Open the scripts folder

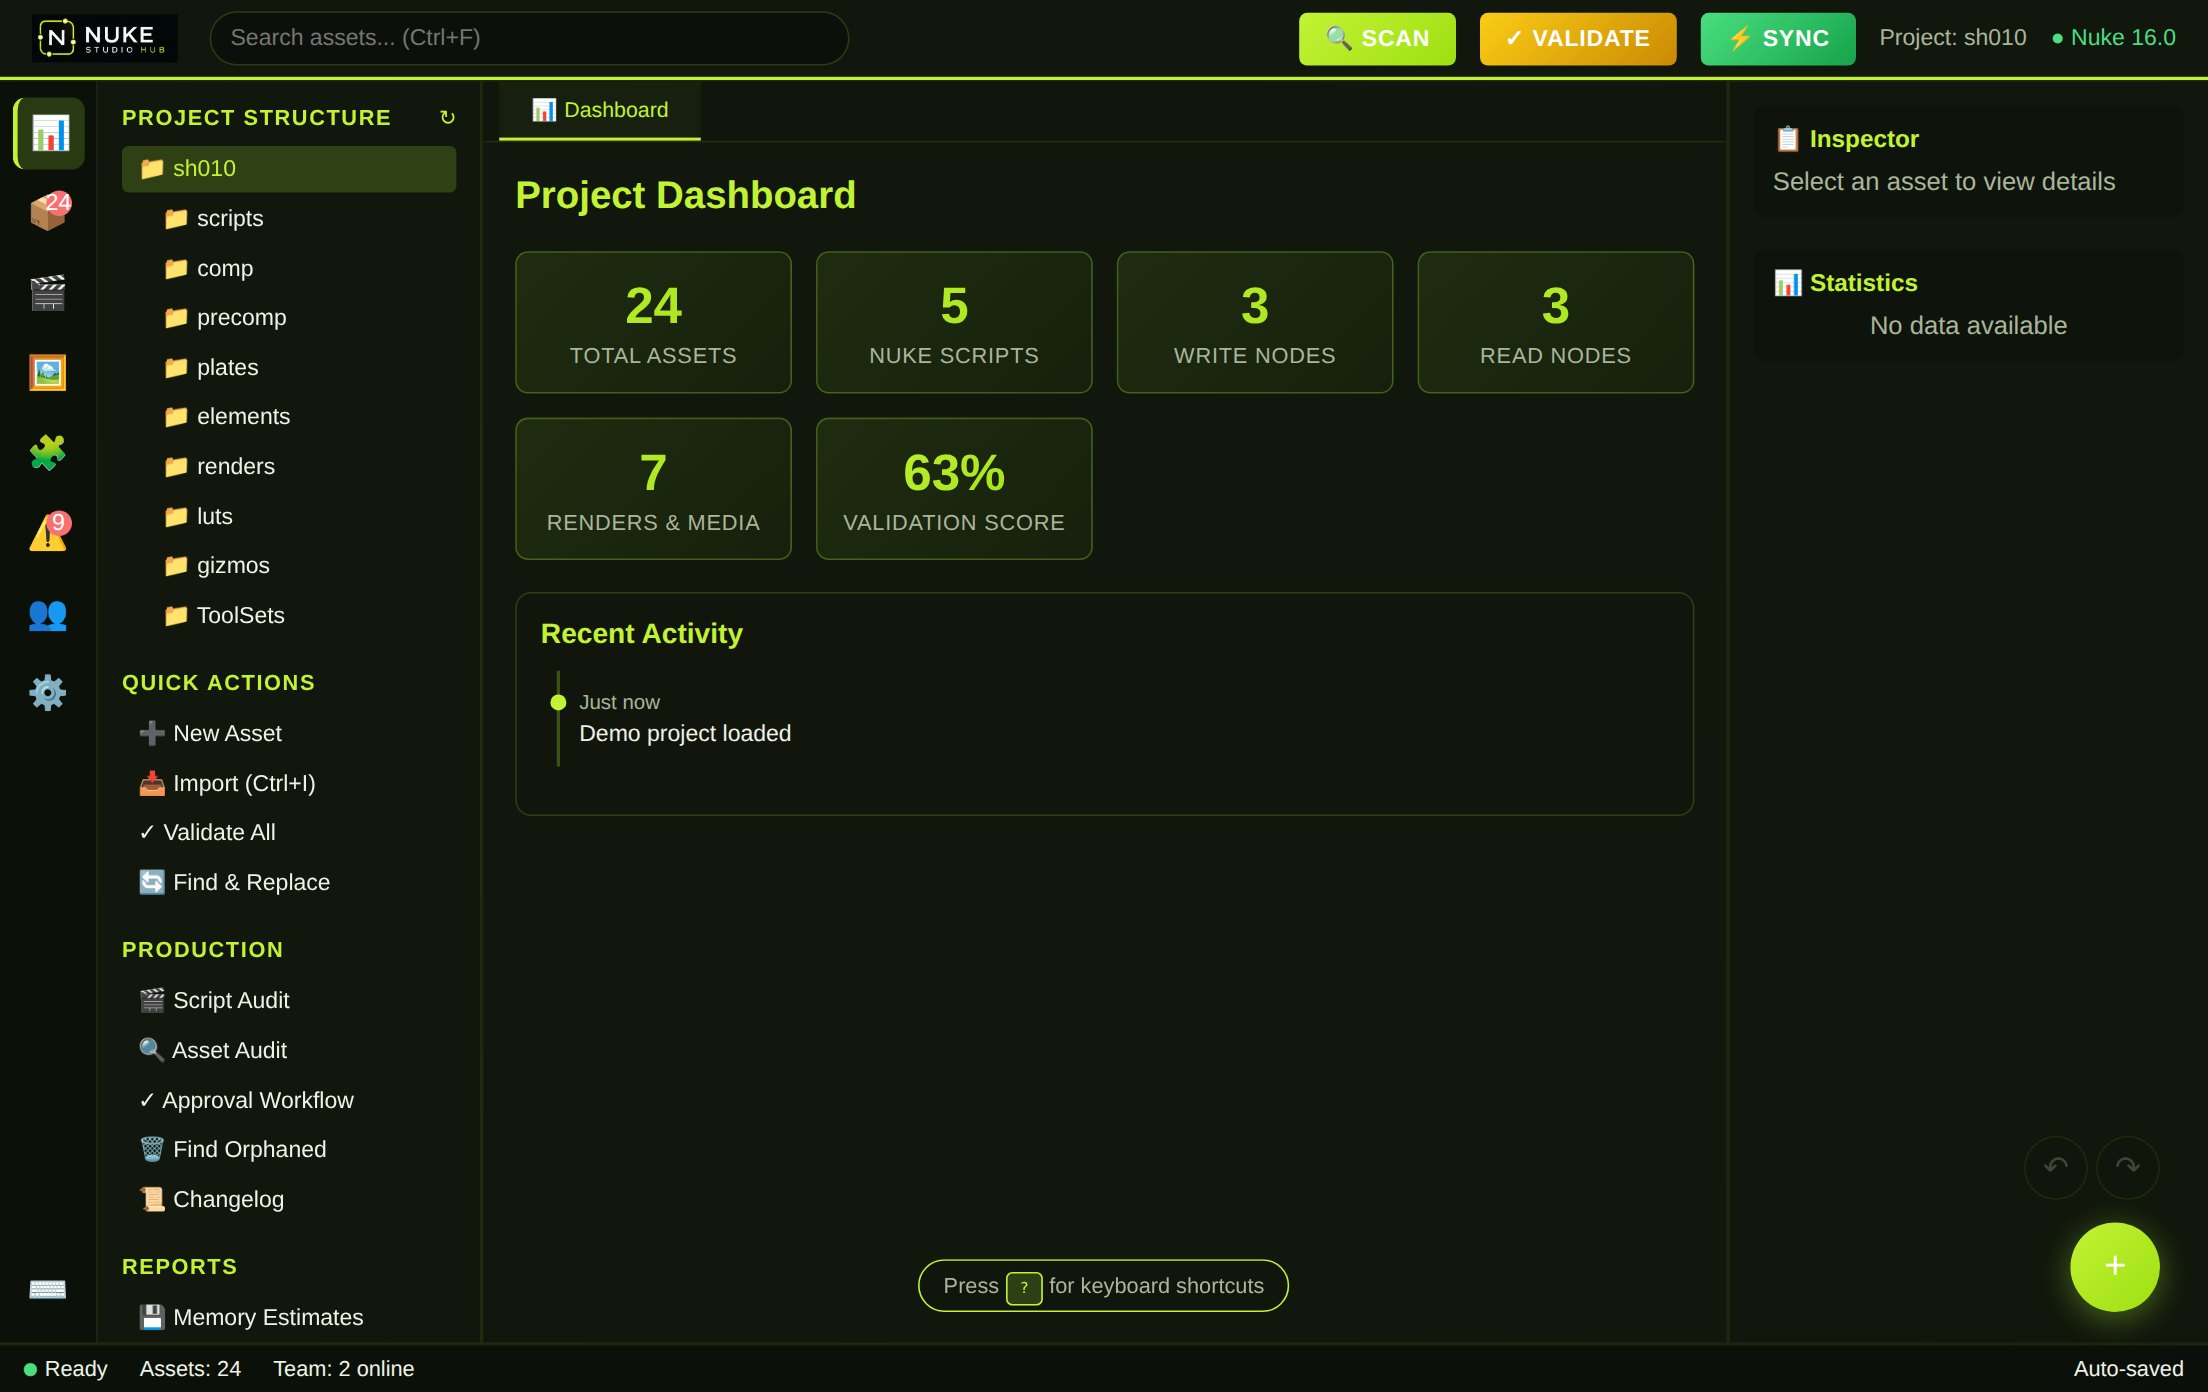coord(301,218)
